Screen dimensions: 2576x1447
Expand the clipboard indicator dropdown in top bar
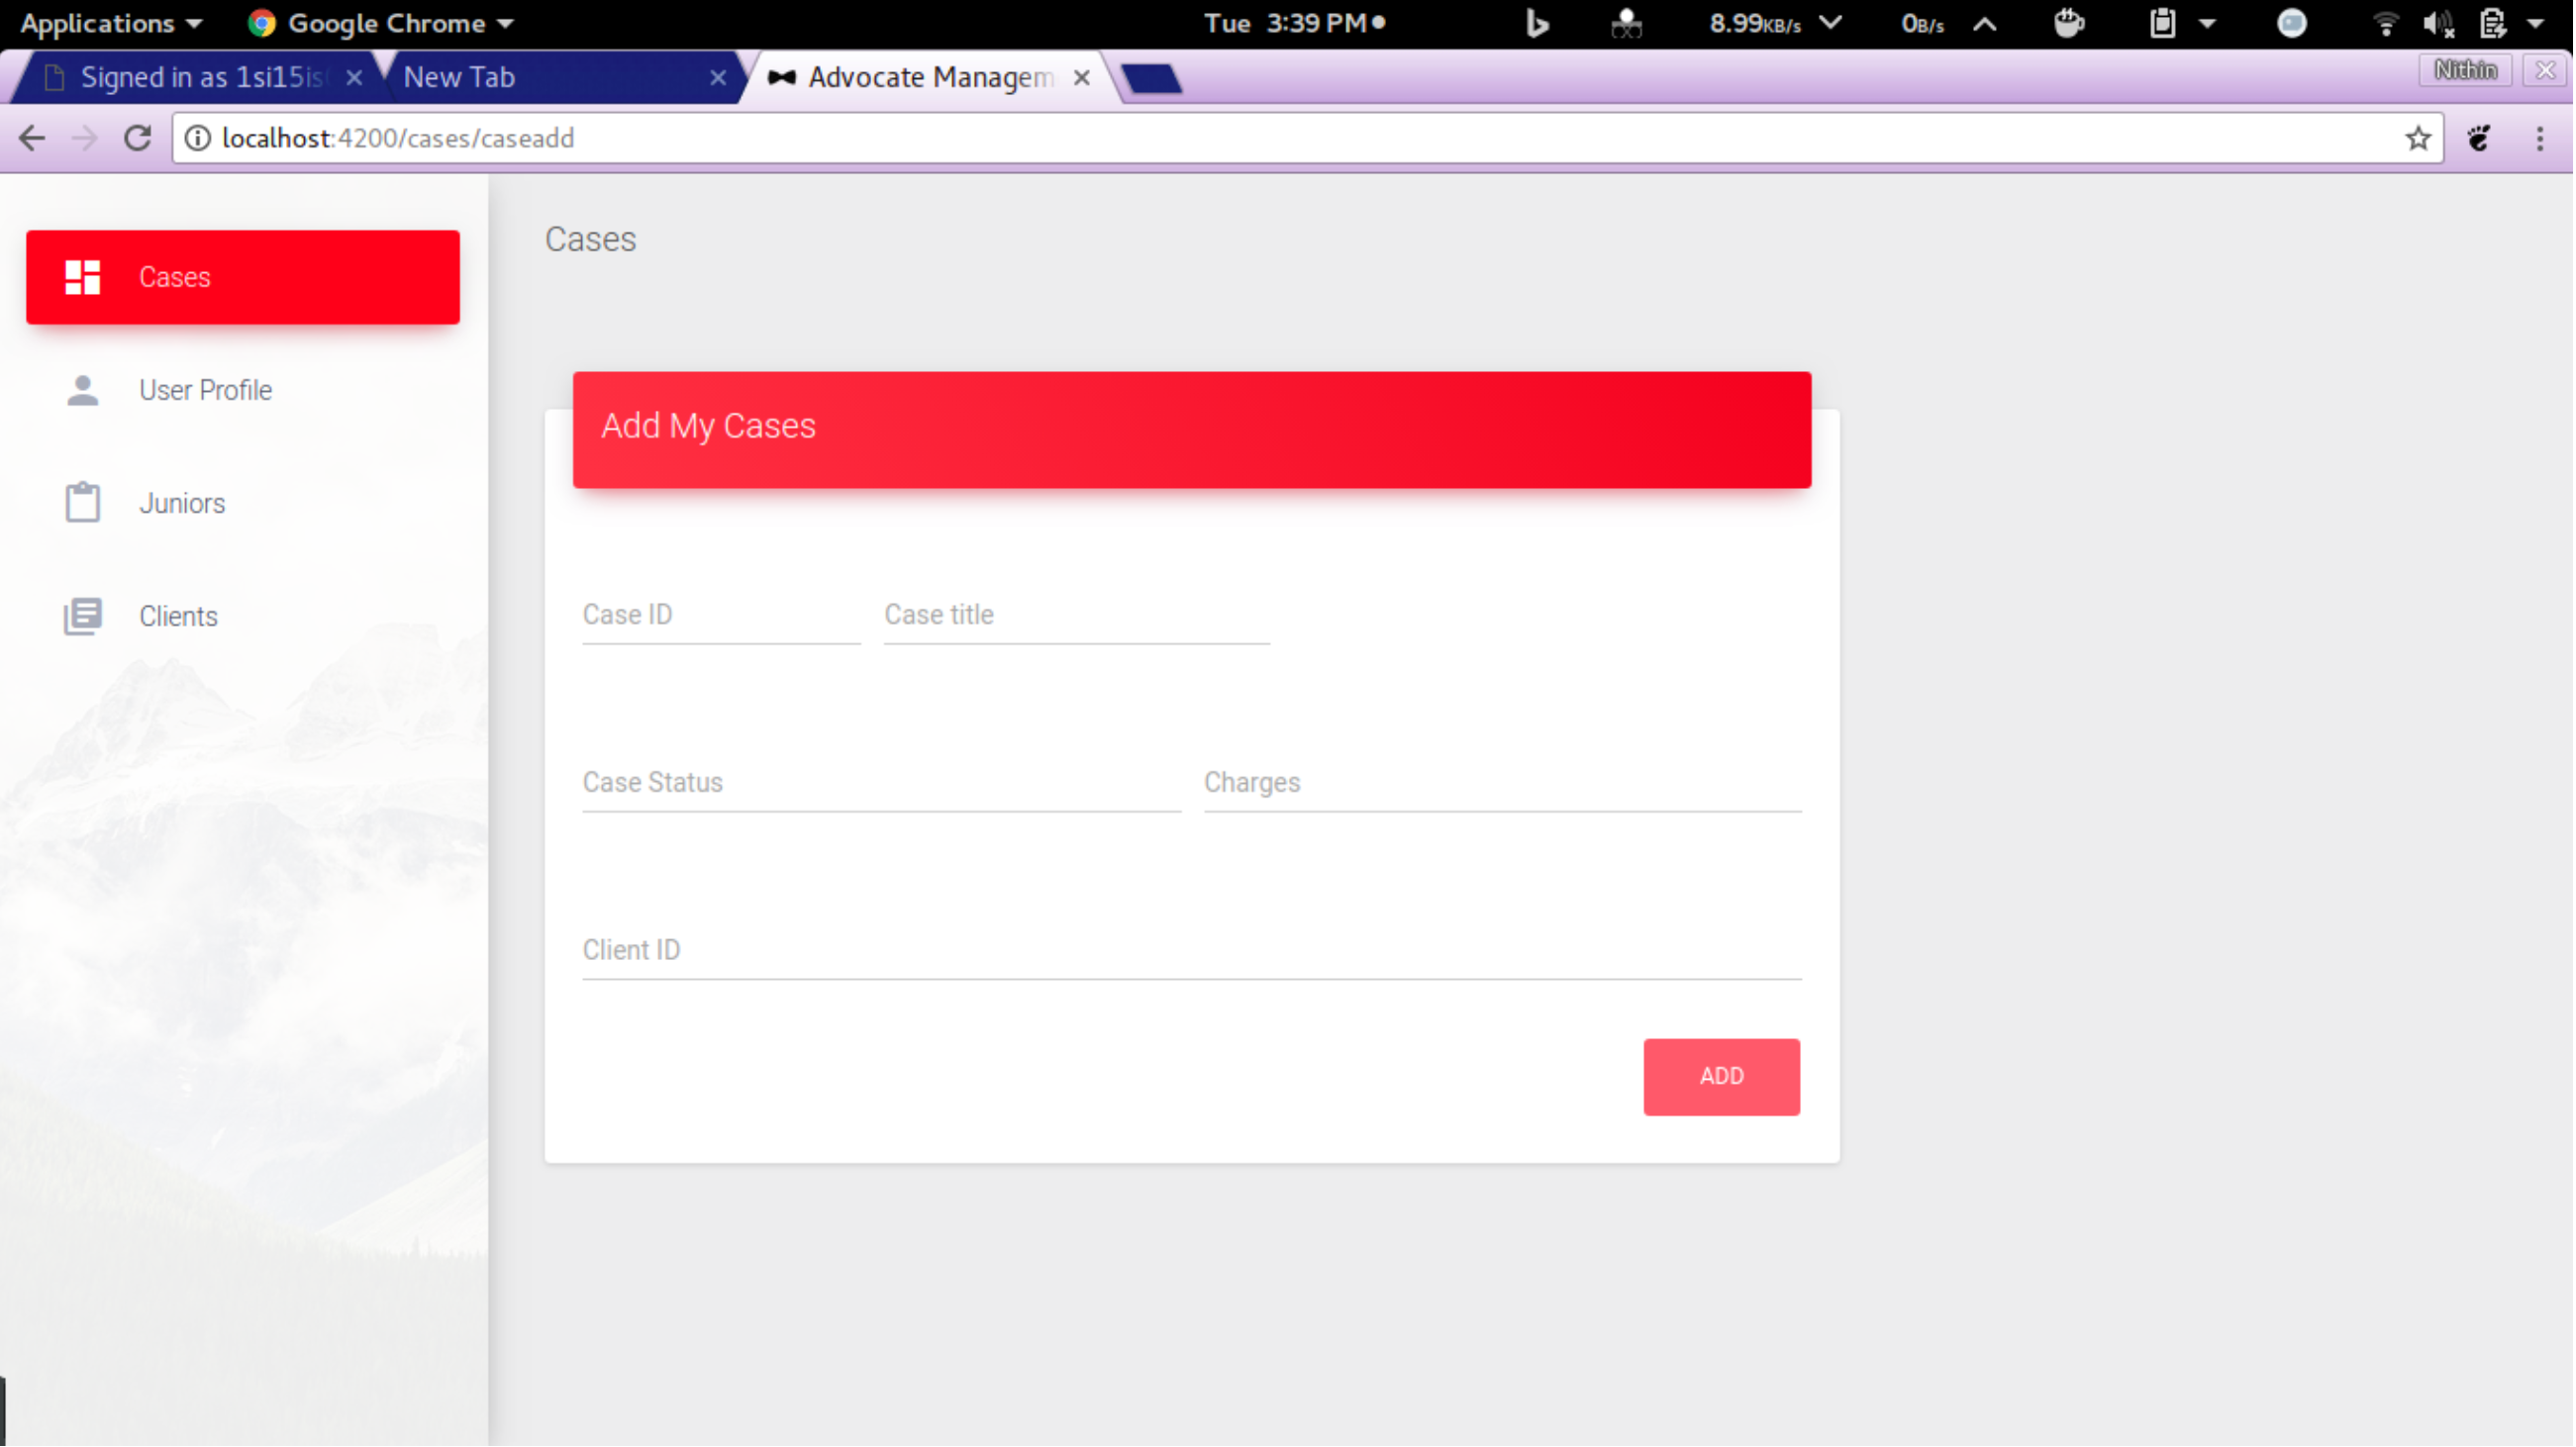click(x=2209, y=23)
